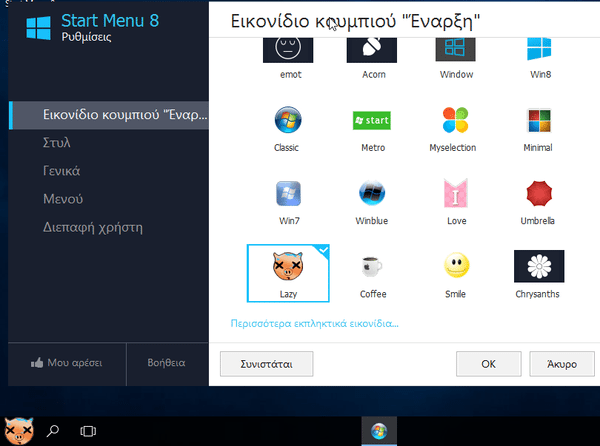Select the Win7 start button icon
Image resolution: width=600 pixels, height=446 pixels.
click(x=288, y=194)
